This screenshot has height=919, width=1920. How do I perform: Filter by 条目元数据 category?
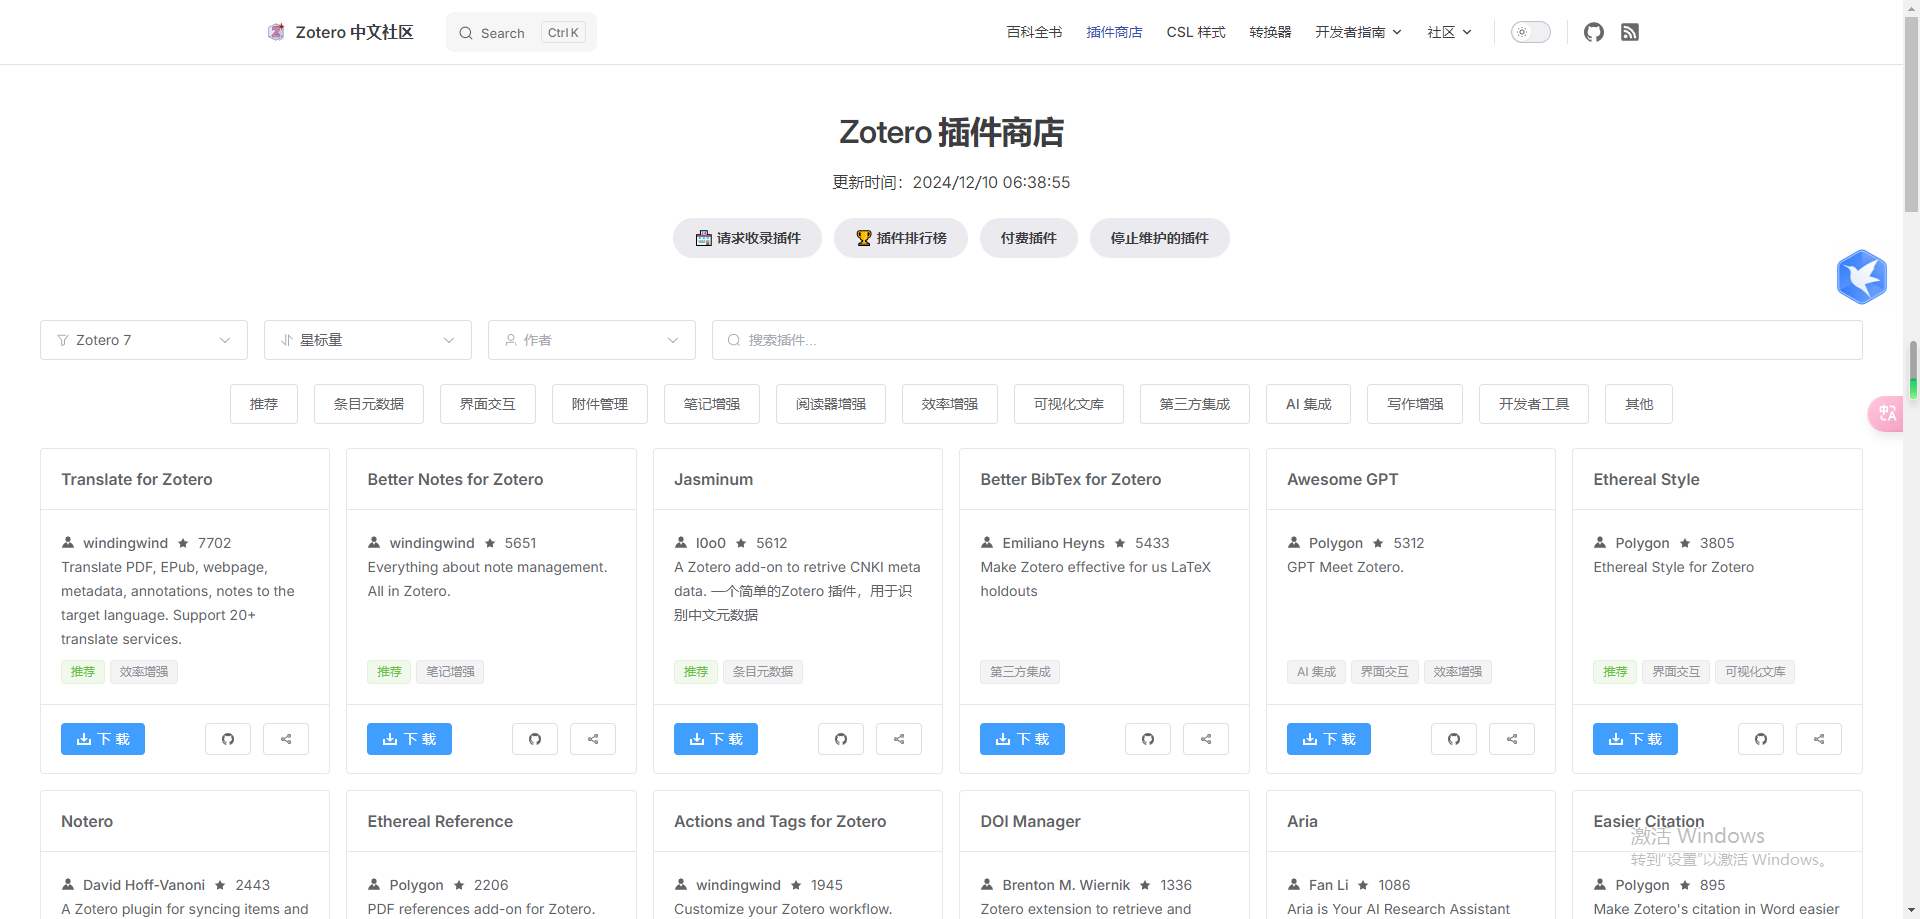click(x=369, y=404)
